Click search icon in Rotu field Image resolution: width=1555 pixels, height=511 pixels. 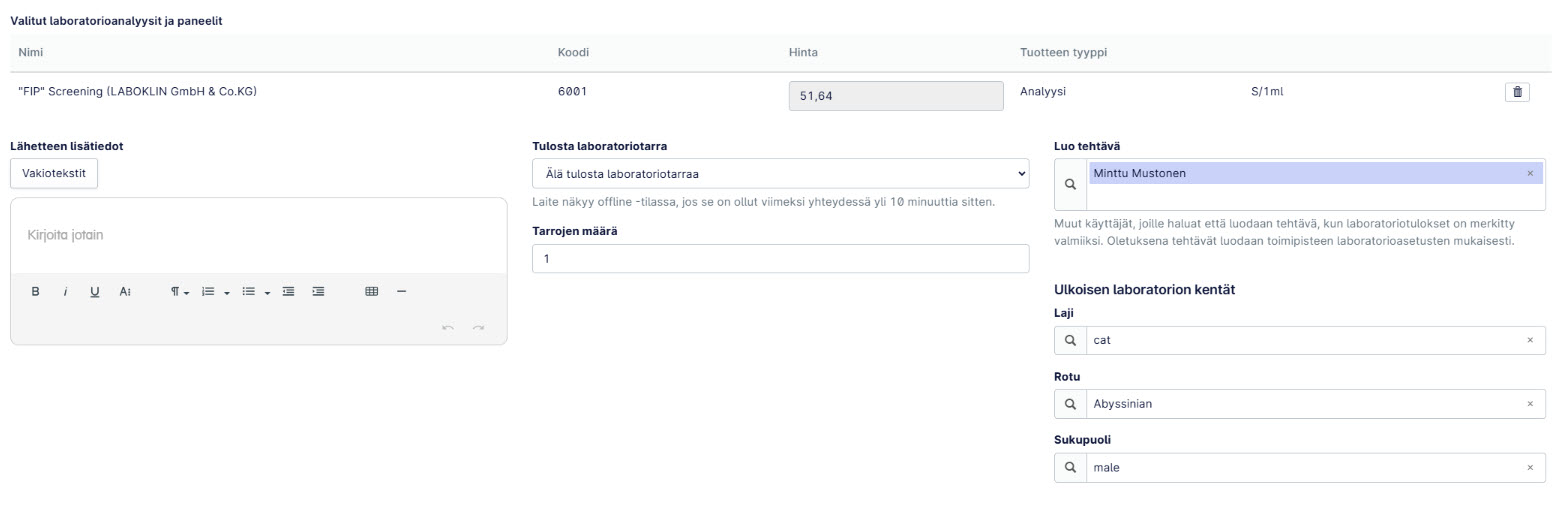coord(1070,404)
